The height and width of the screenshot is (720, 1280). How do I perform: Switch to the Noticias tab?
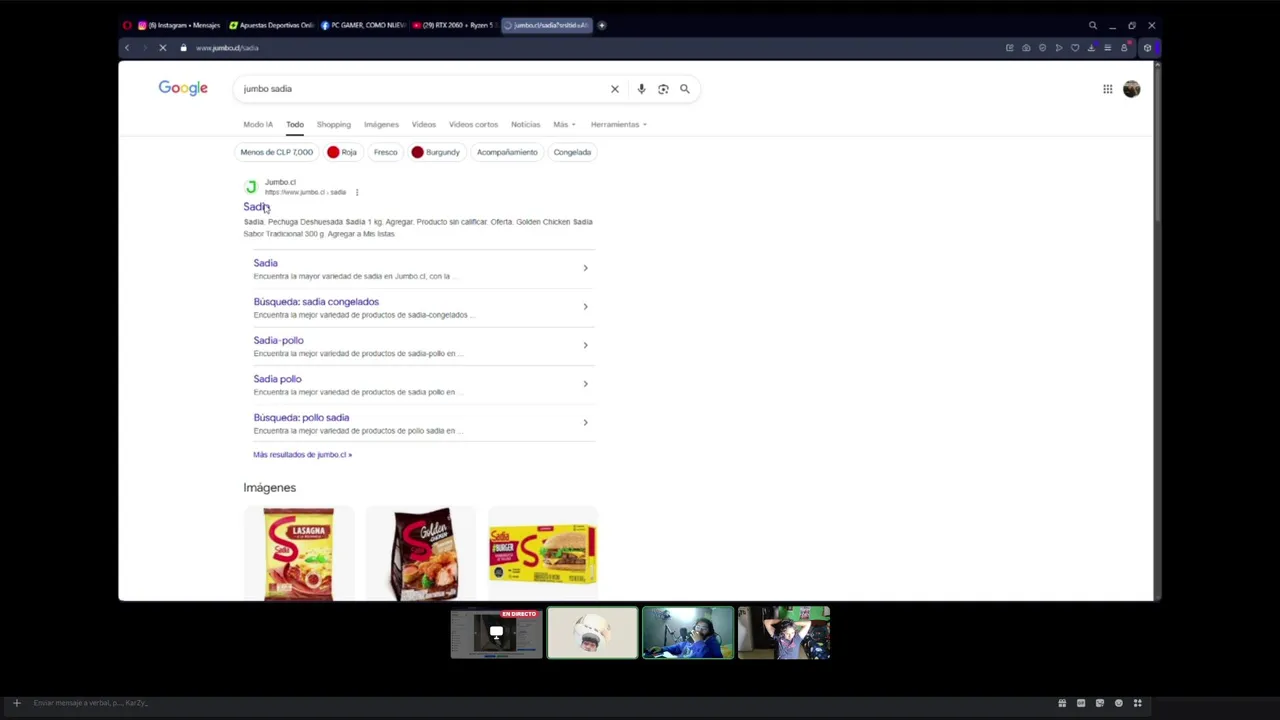point(525,125)
